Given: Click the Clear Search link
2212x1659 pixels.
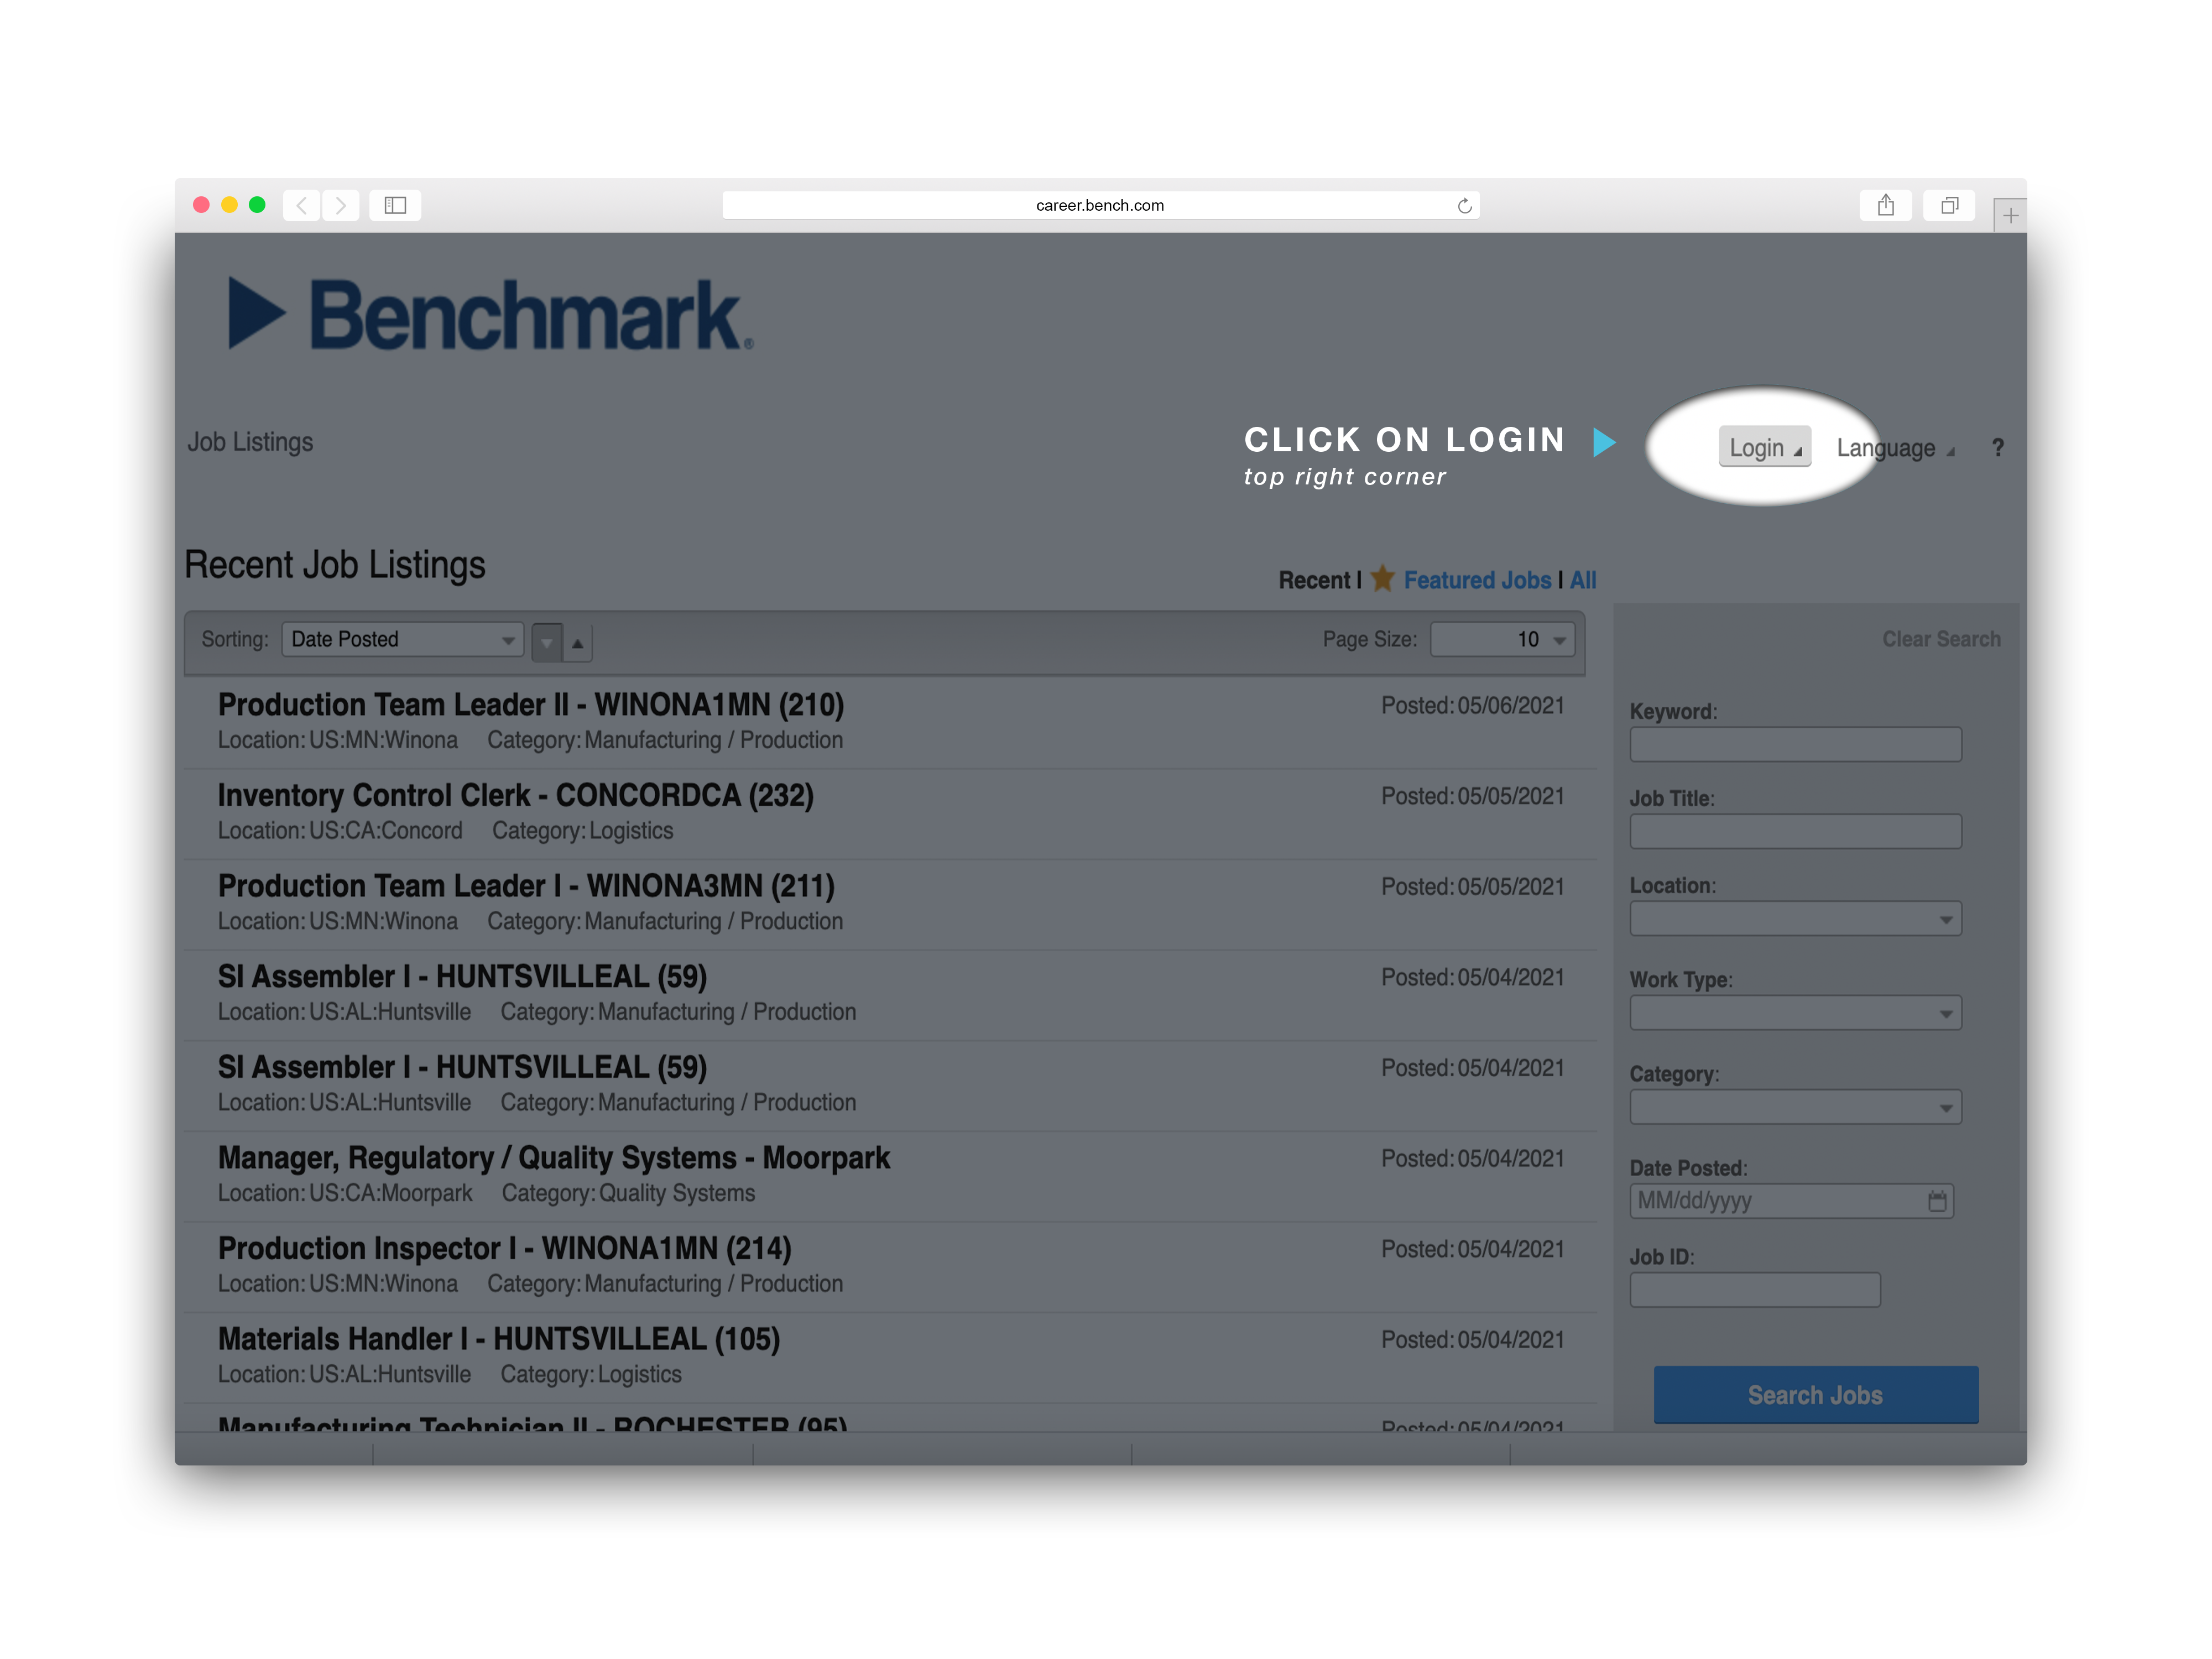Looking at the screenshot, I should [x=1941, y=639].
